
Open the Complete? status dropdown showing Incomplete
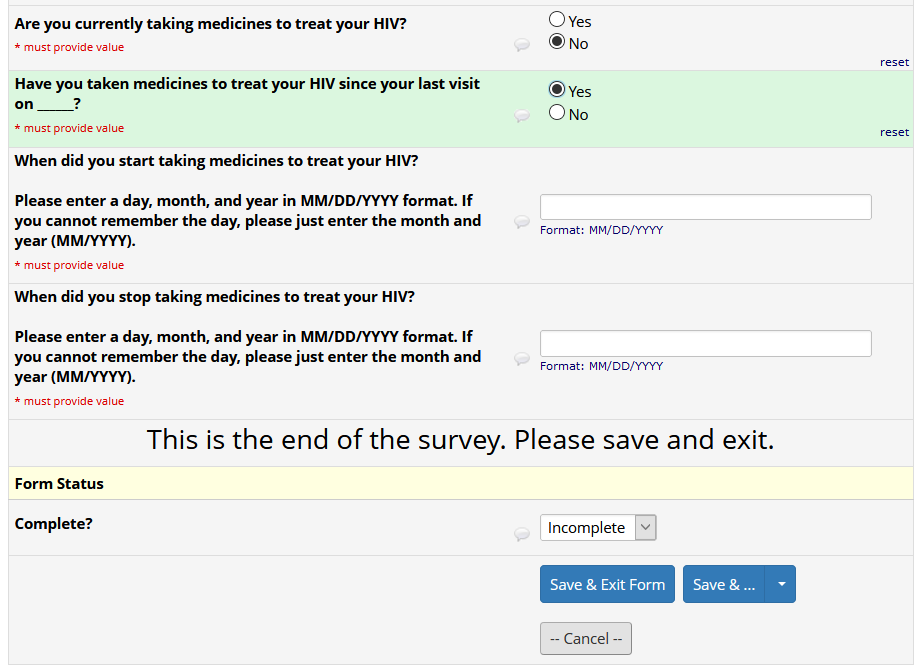(598, 528)
